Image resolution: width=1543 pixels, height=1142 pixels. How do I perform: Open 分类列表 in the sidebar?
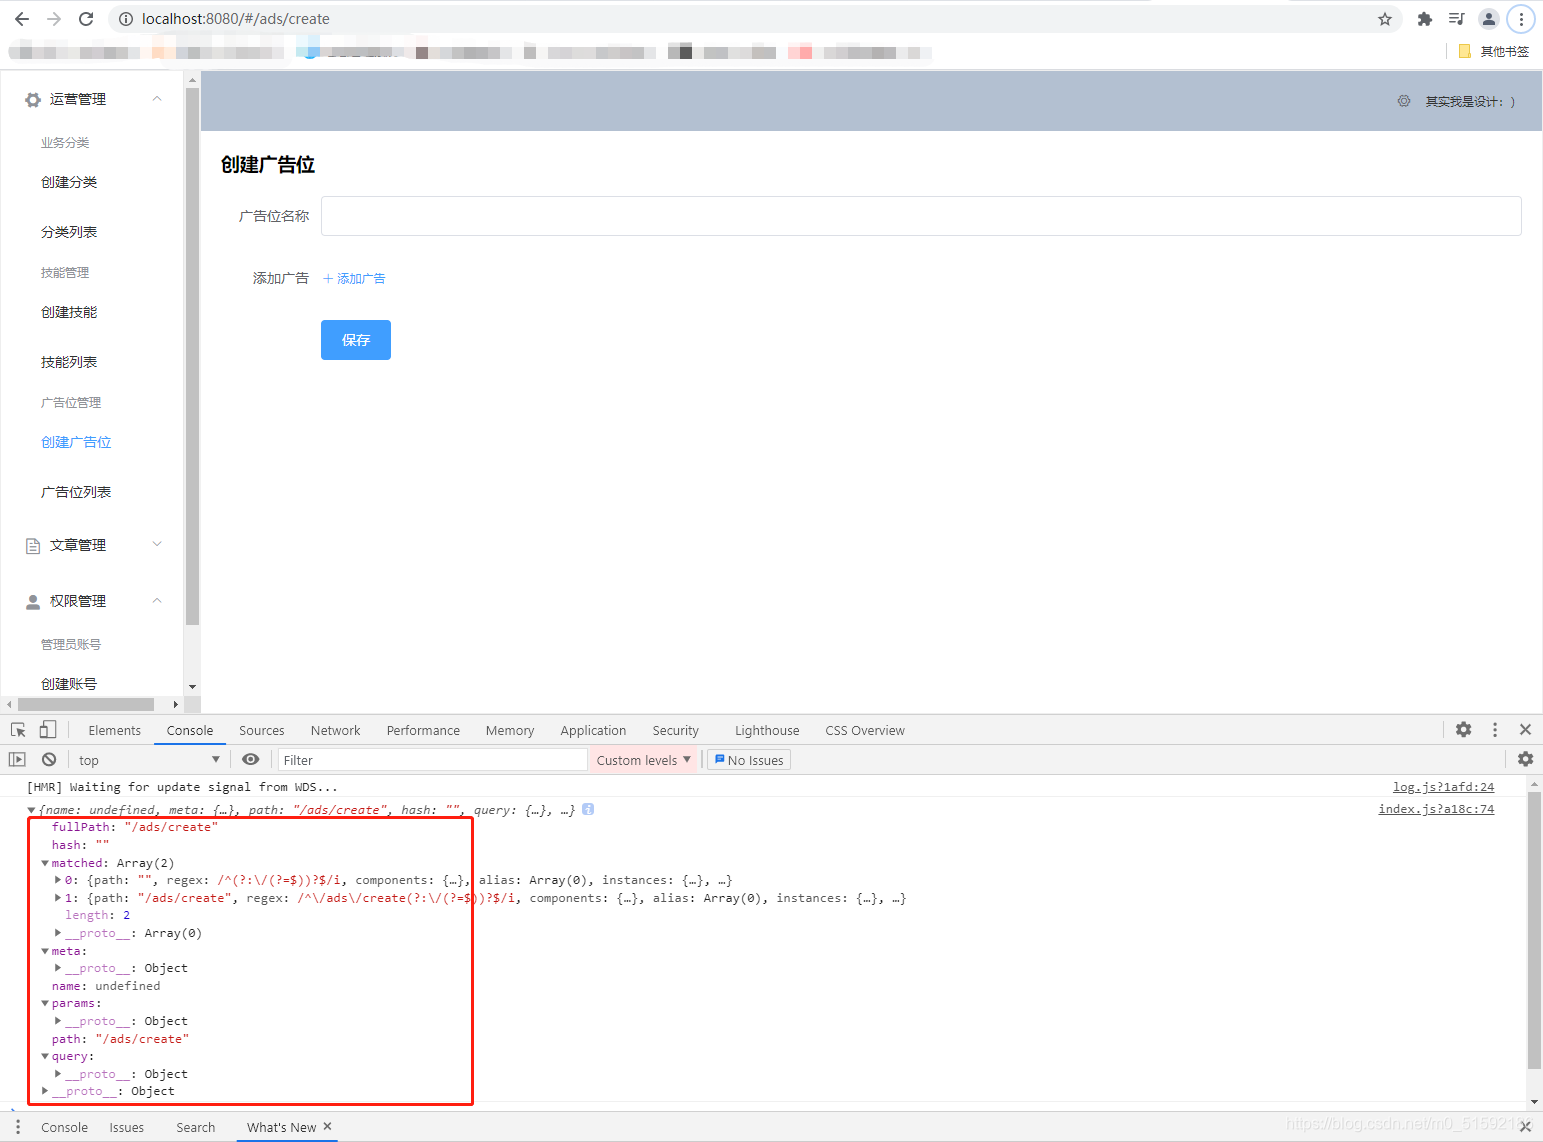coord(69,232)
